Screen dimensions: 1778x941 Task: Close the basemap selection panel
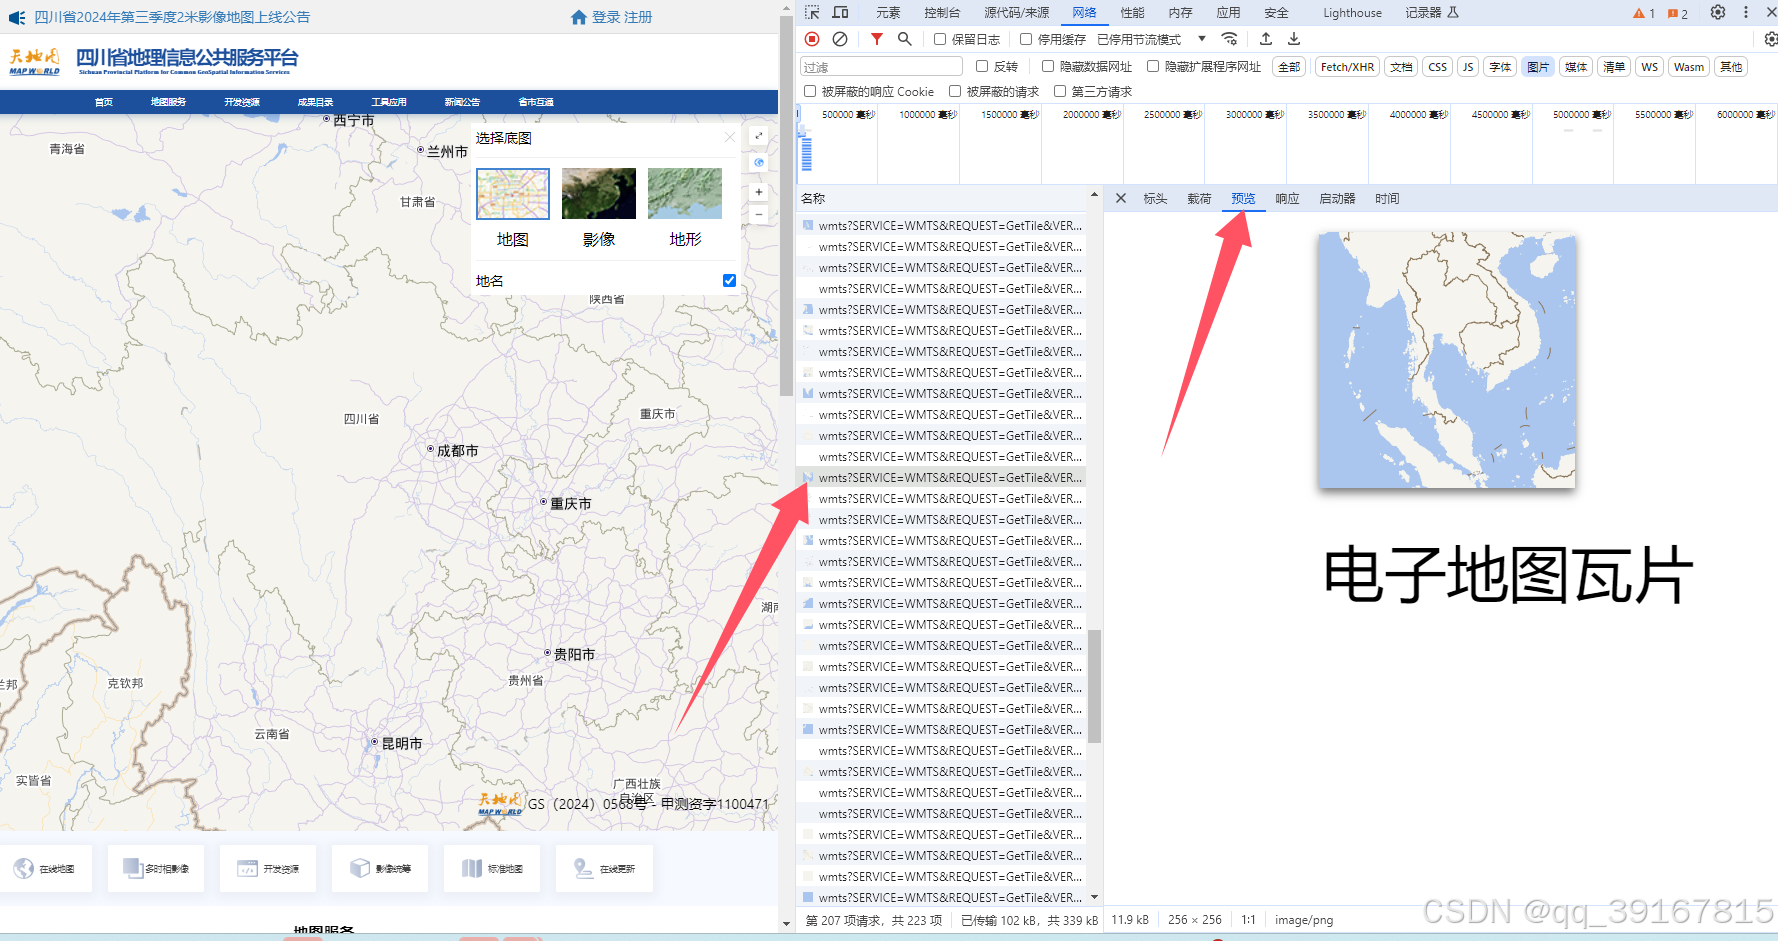pos(730,137)
